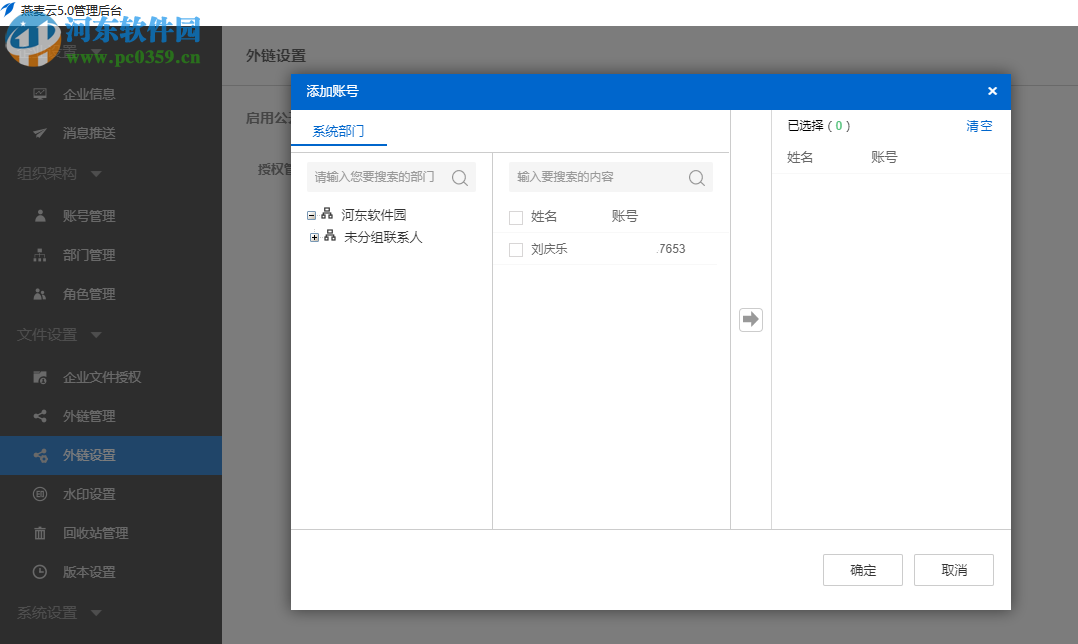Collapse the 河东软件园 tree node
1078x644 pixels.
click(x=312, y=214)
